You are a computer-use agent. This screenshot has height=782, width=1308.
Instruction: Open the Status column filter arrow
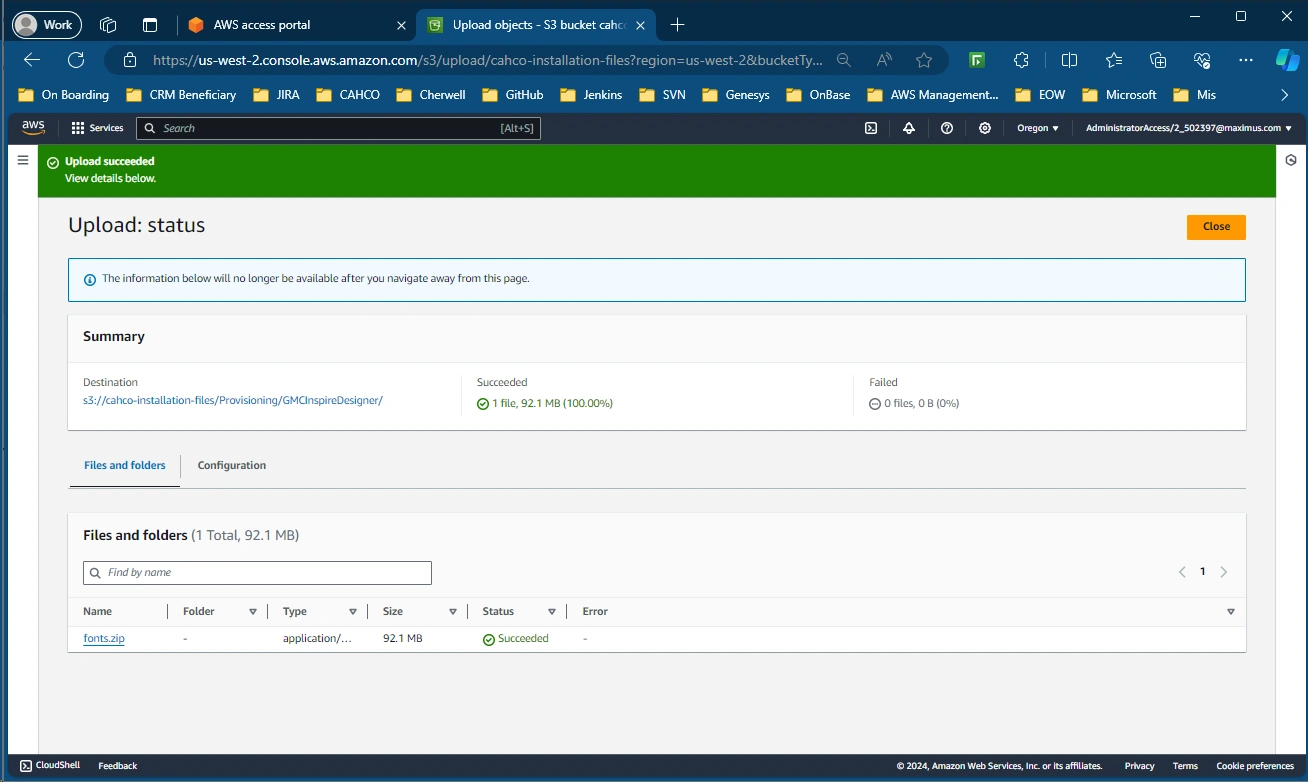click(552, 611)
